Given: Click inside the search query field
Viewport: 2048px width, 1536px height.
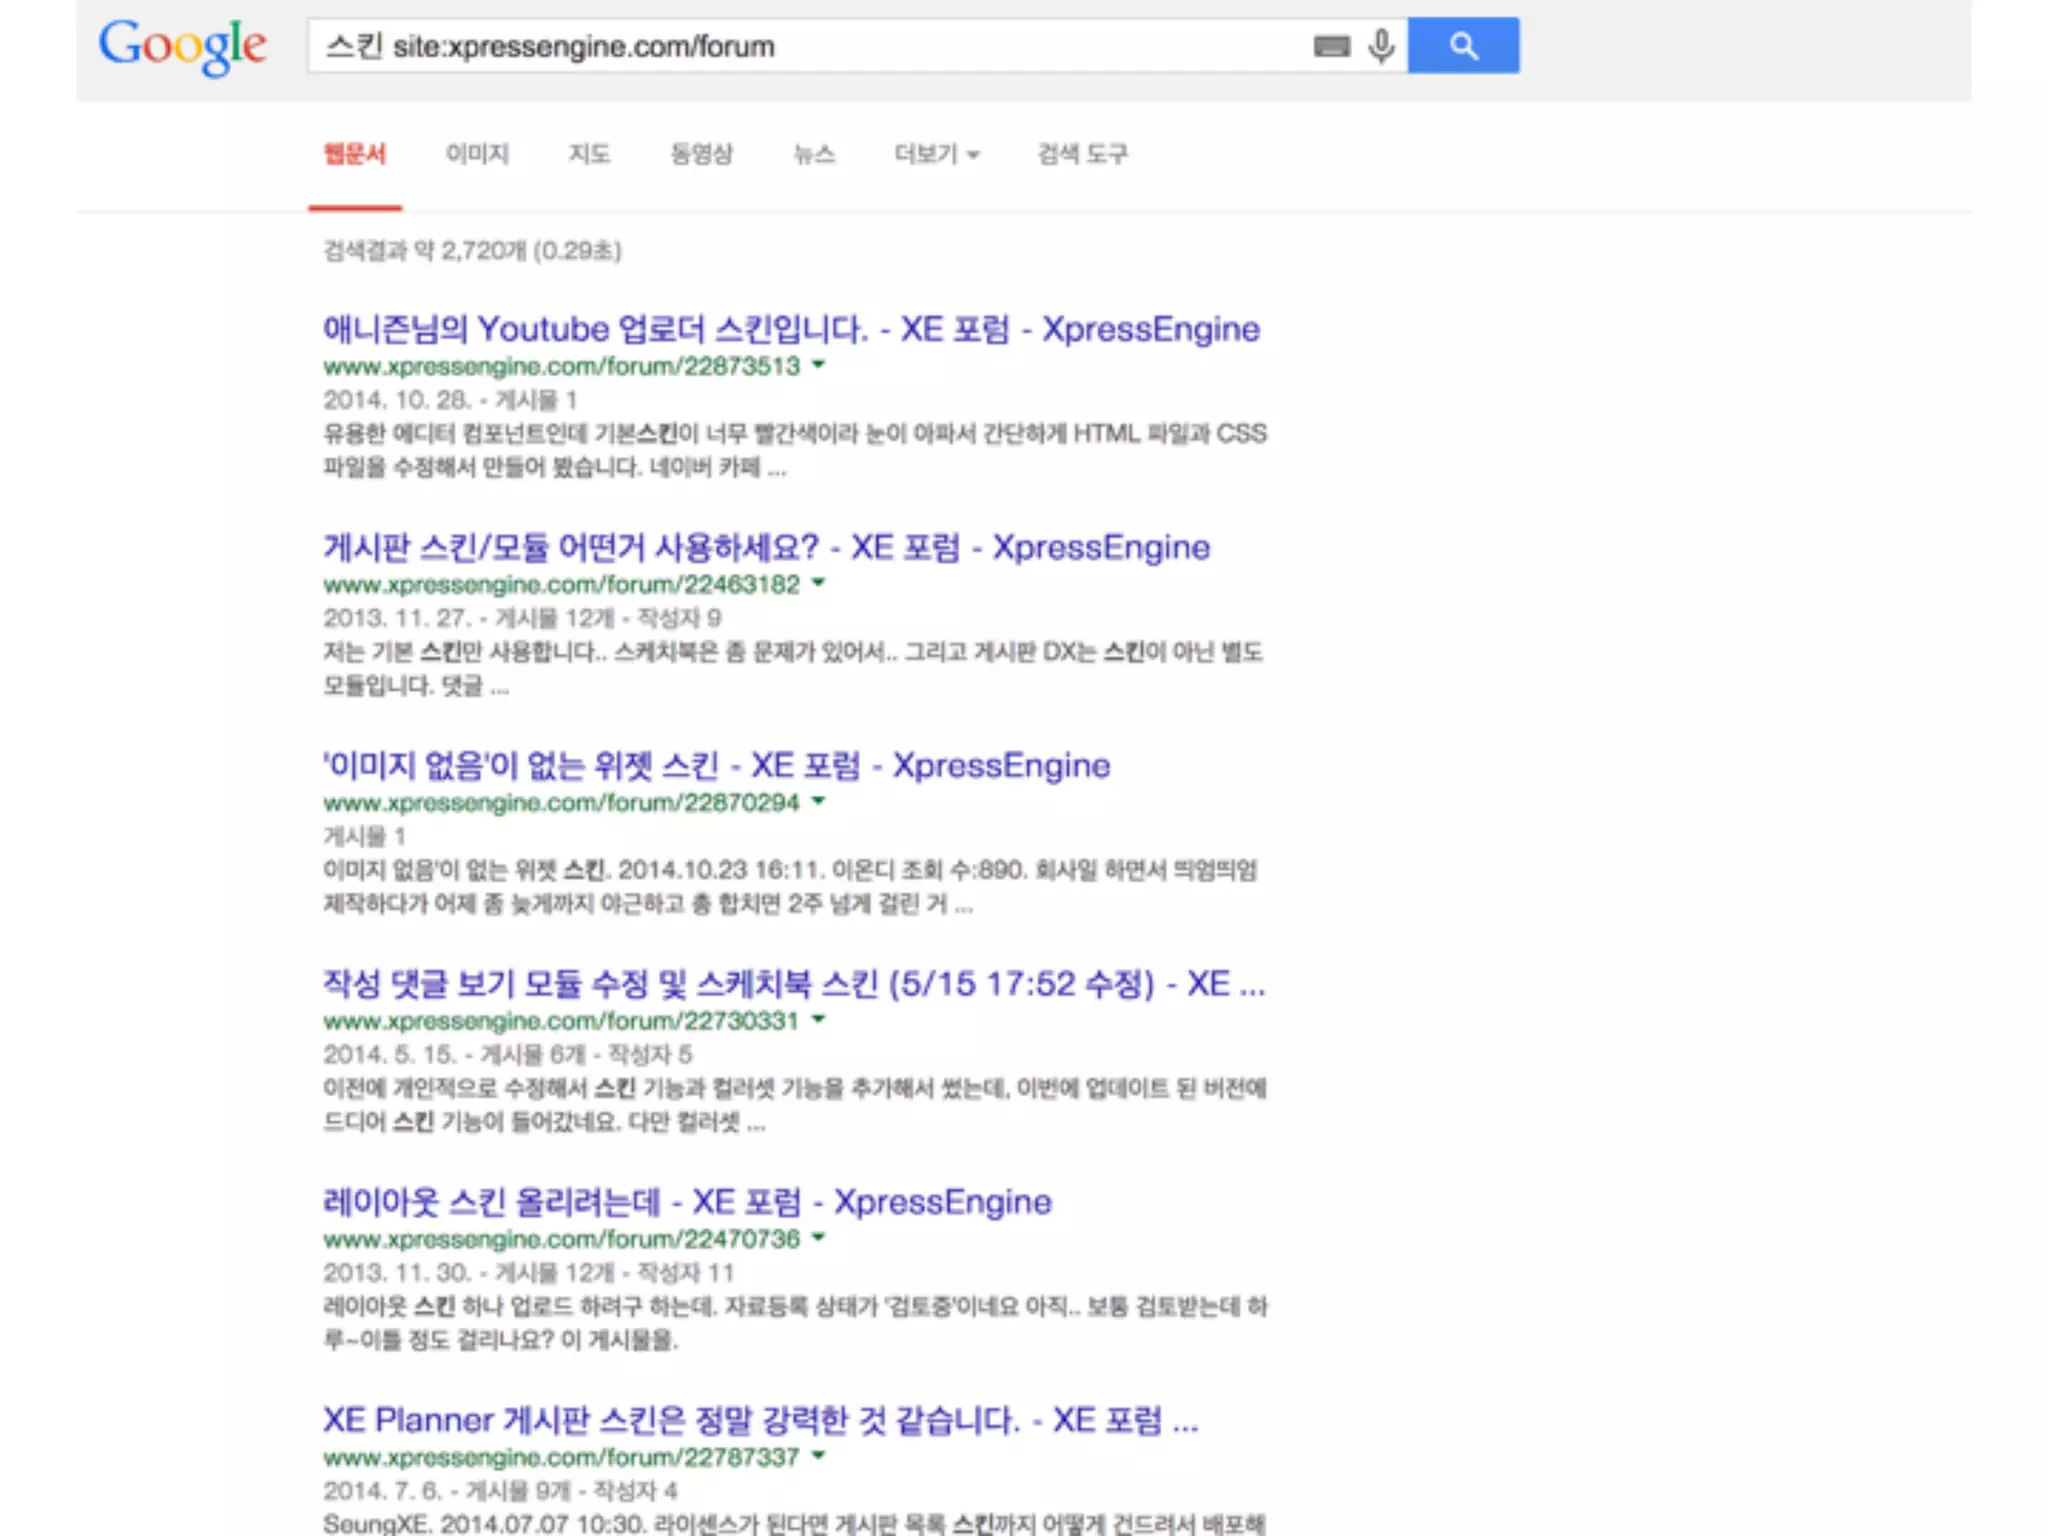Looking at the screenshot, I should 800,46.
